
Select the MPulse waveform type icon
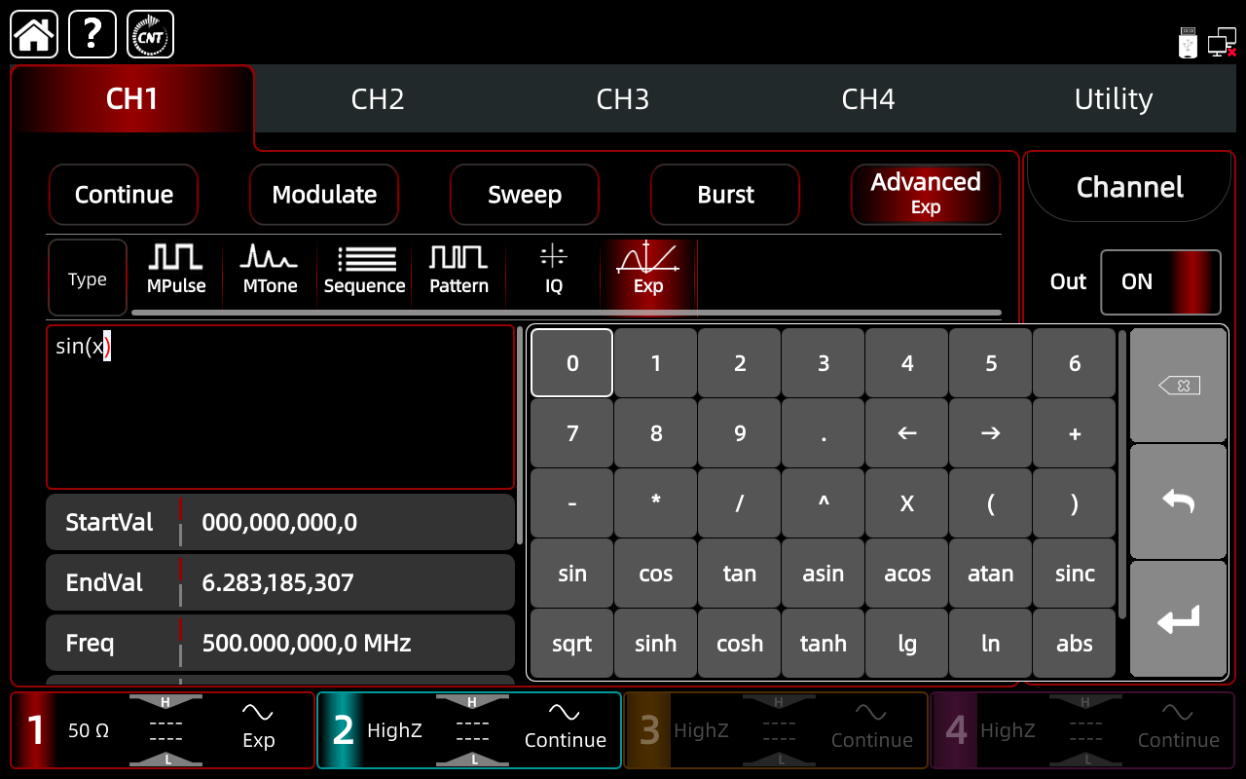pyautogui.click(x=176, y=270)
